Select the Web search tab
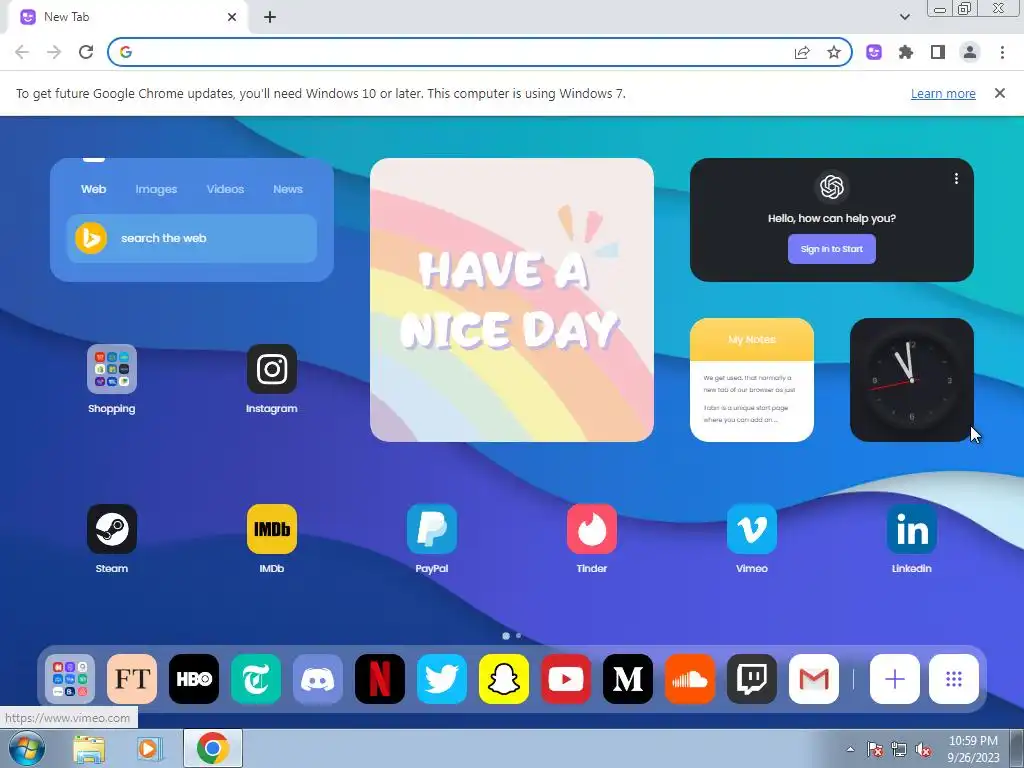 click(x=93, y=189)
